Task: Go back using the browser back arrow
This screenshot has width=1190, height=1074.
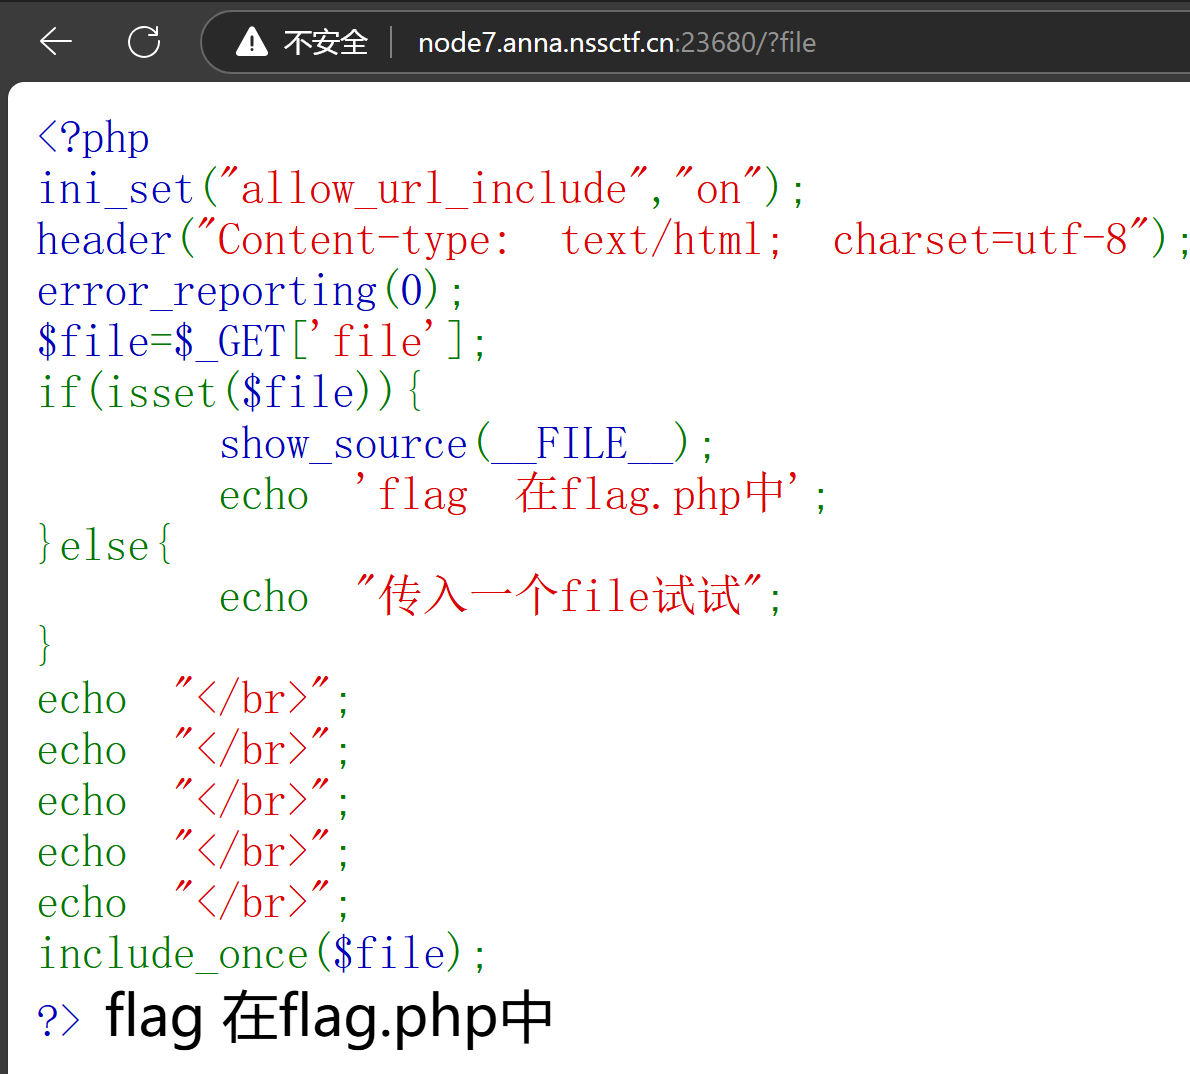Action: coord(55,42)
